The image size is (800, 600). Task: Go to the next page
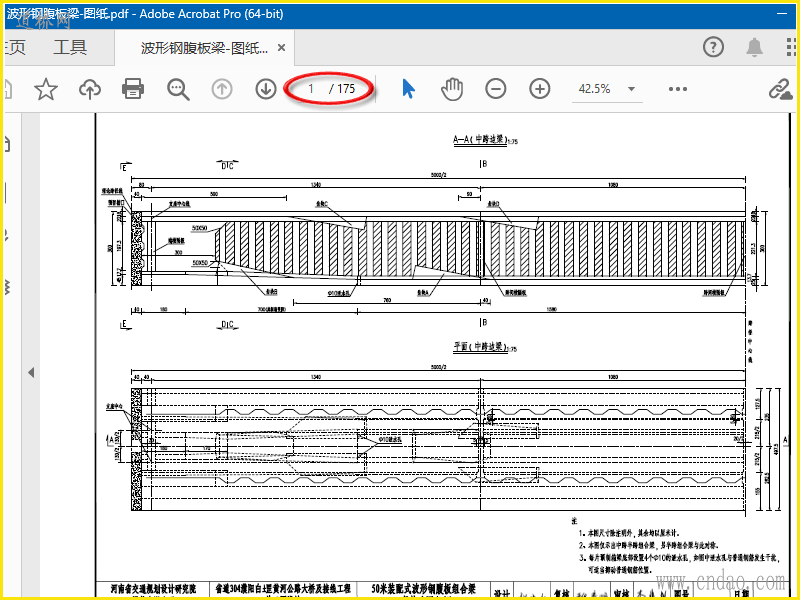click(x=266, y=89)
